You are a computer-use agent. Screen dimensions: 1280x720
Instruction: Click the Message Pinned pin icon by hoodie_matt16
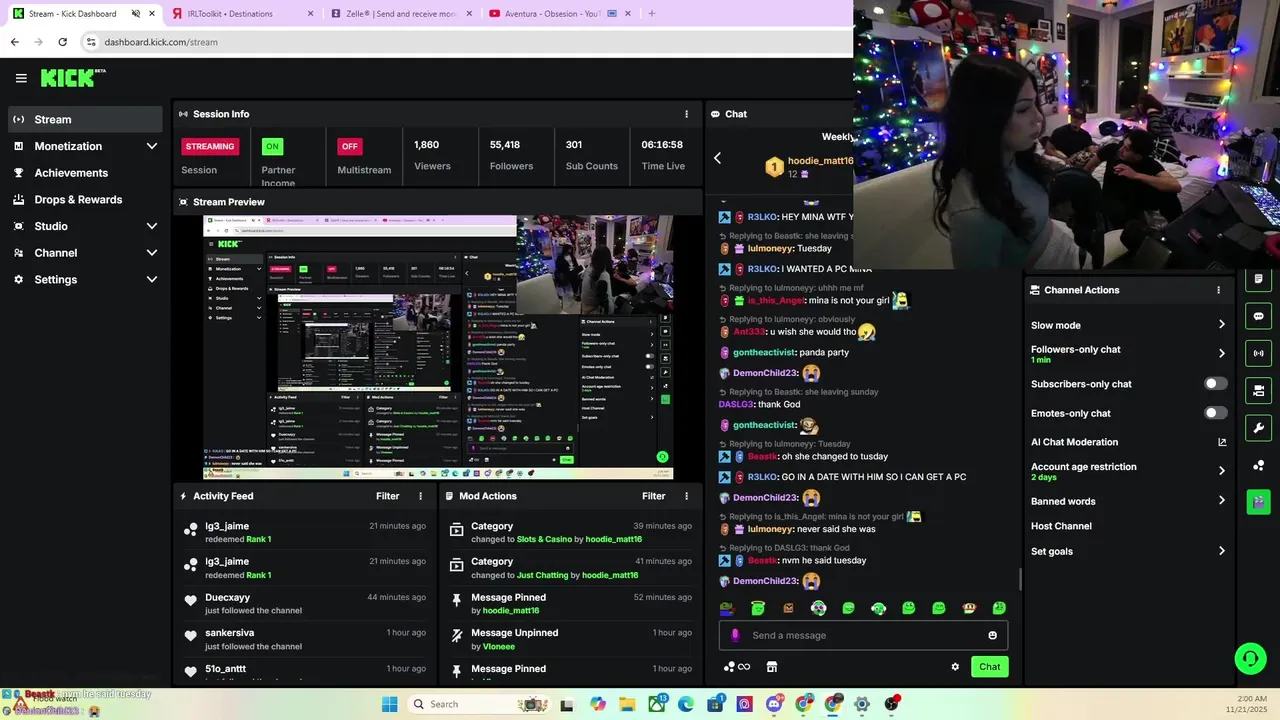tap(456, 601)
